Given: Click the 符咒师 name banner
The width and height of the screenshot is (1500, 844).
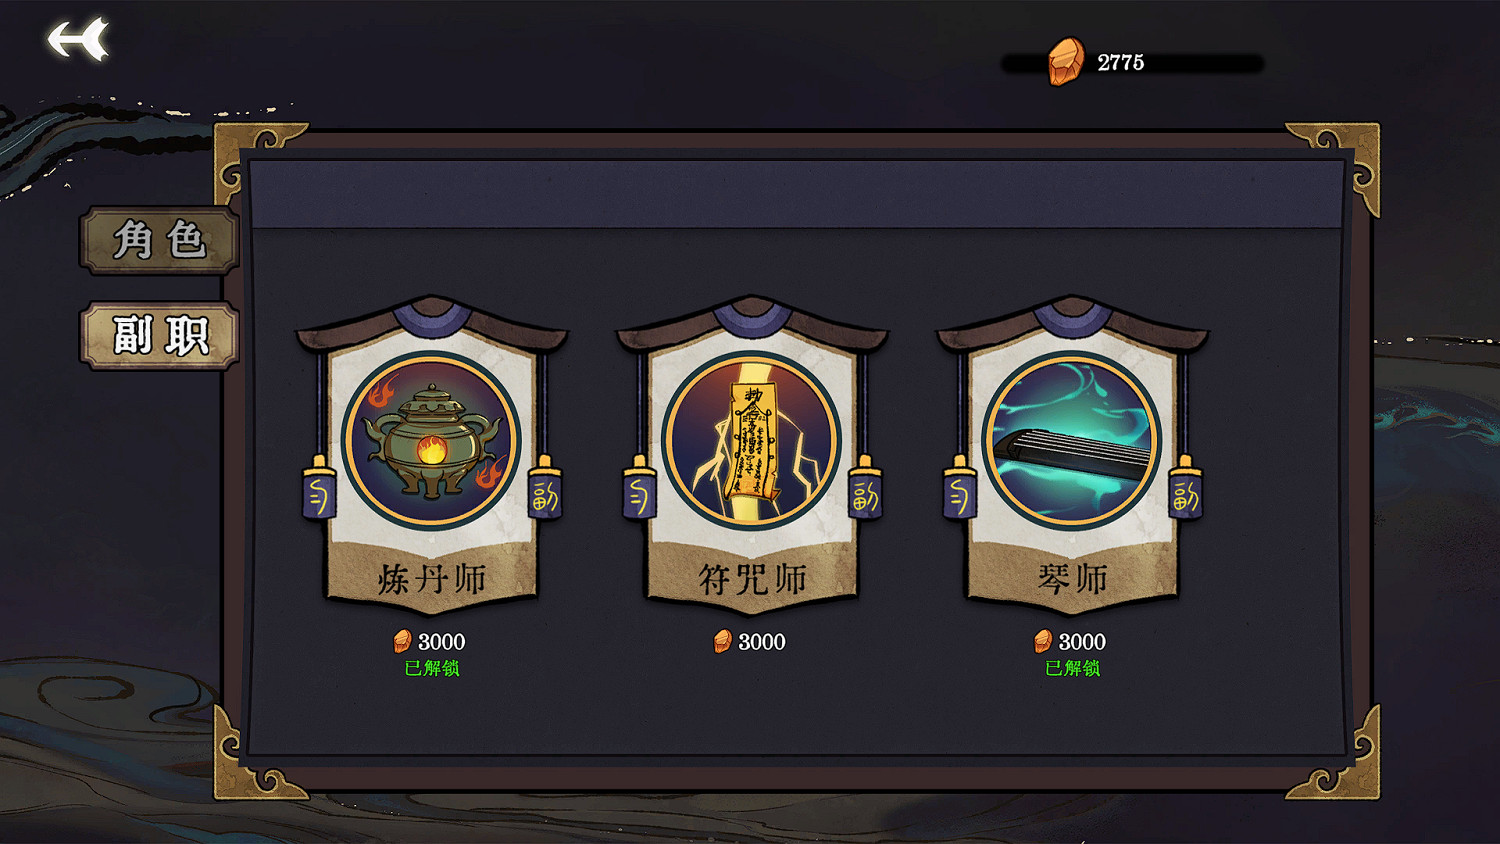Looking at the screenshot, I should [x=751, y=578].
